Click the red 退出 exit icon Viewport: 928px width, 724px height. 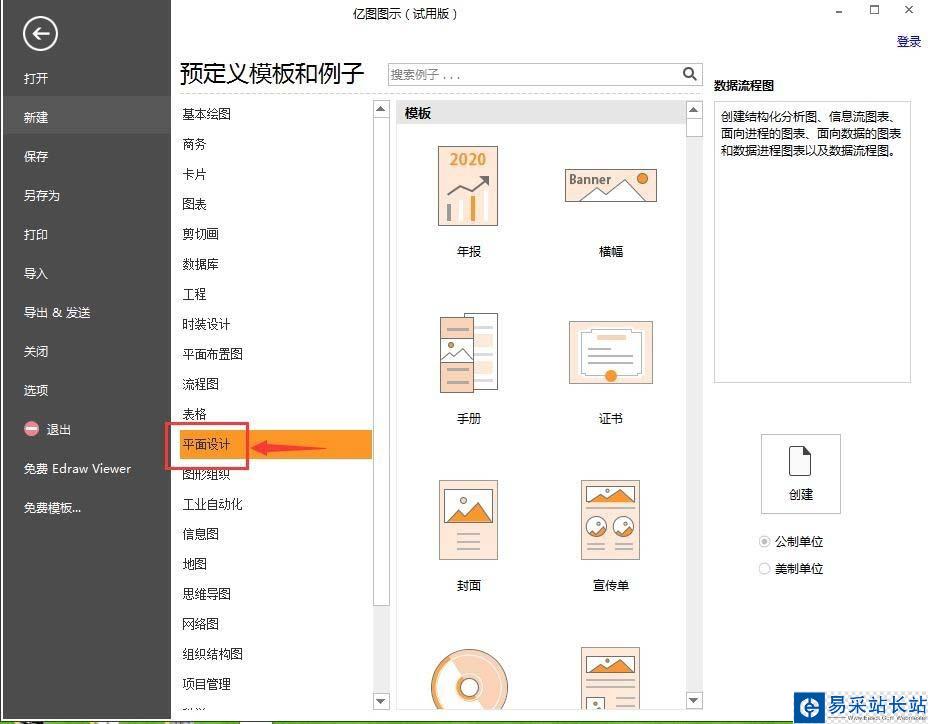click(31, 429)
